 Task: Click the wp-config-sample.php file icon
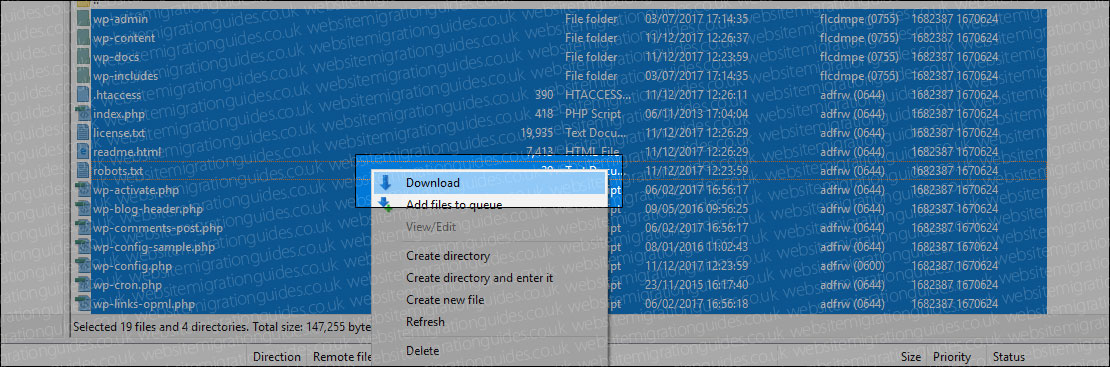pos(84,247)
